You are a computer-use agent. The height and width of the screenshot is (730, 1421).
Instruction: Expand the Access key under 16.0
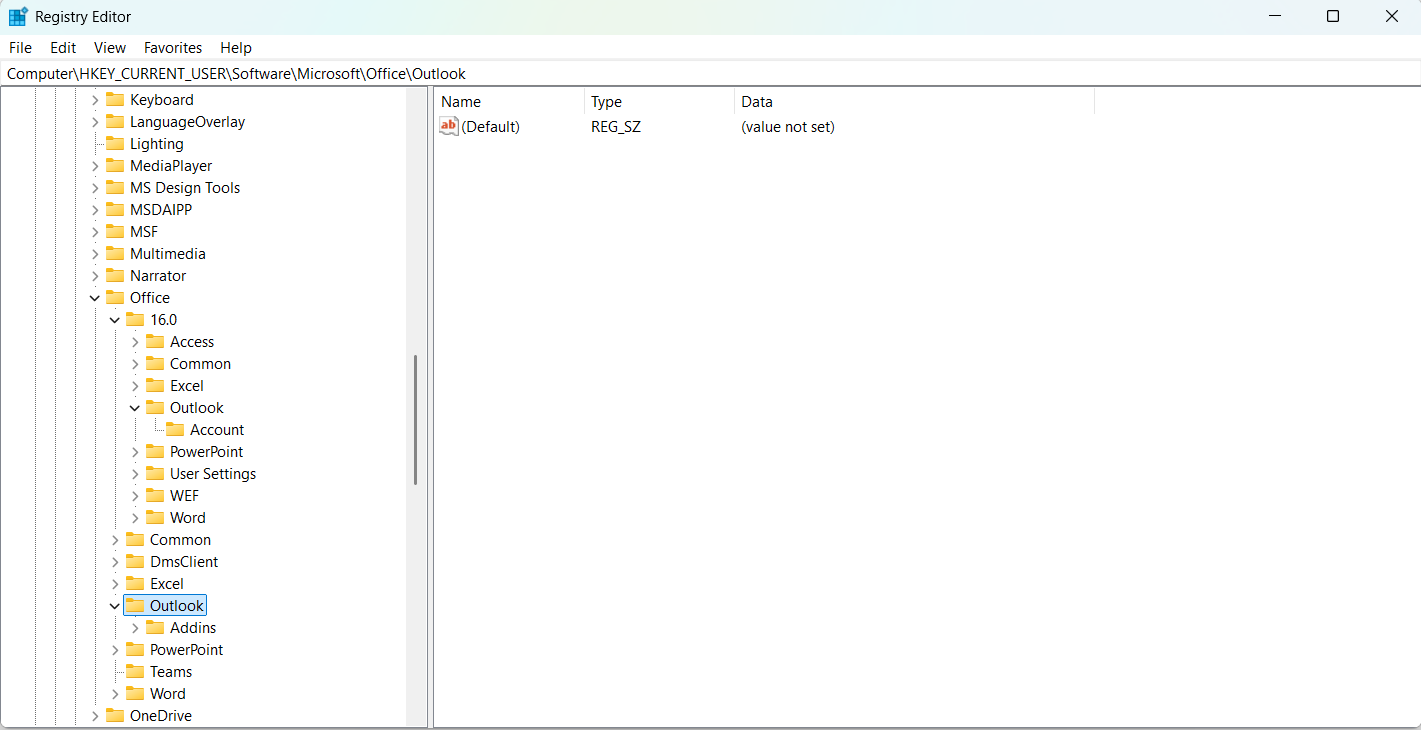coord(134,341)
